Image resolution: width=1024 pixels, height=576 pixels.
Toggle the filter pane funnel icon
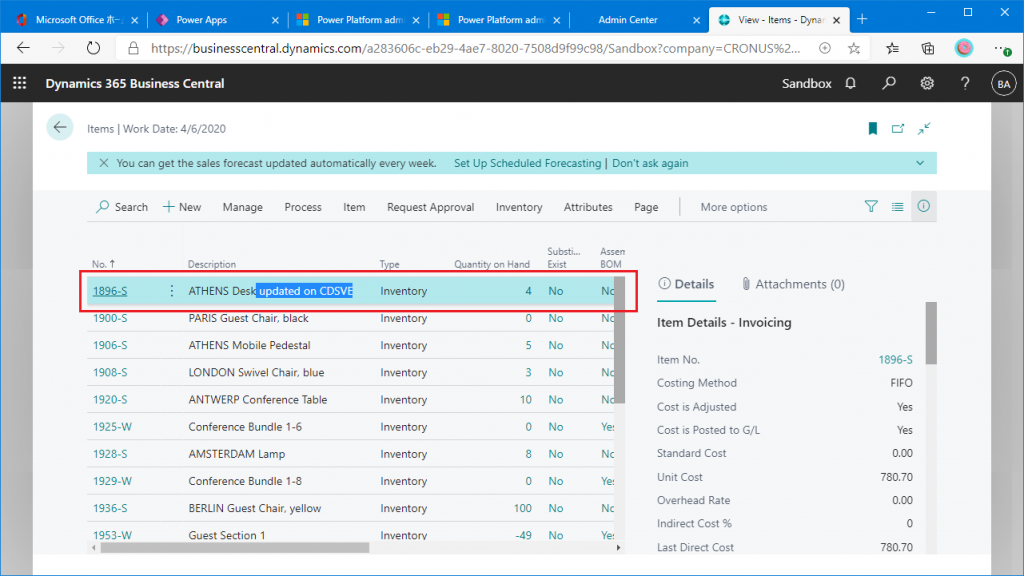[871, 206]
